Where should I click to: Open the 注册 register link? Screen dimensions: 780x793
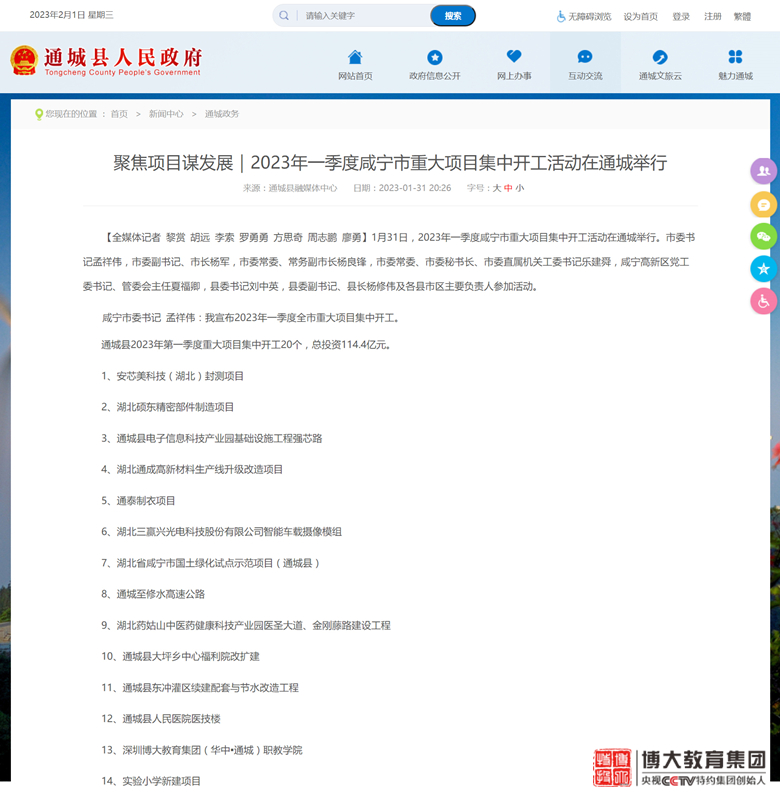(x=712, y=17)
